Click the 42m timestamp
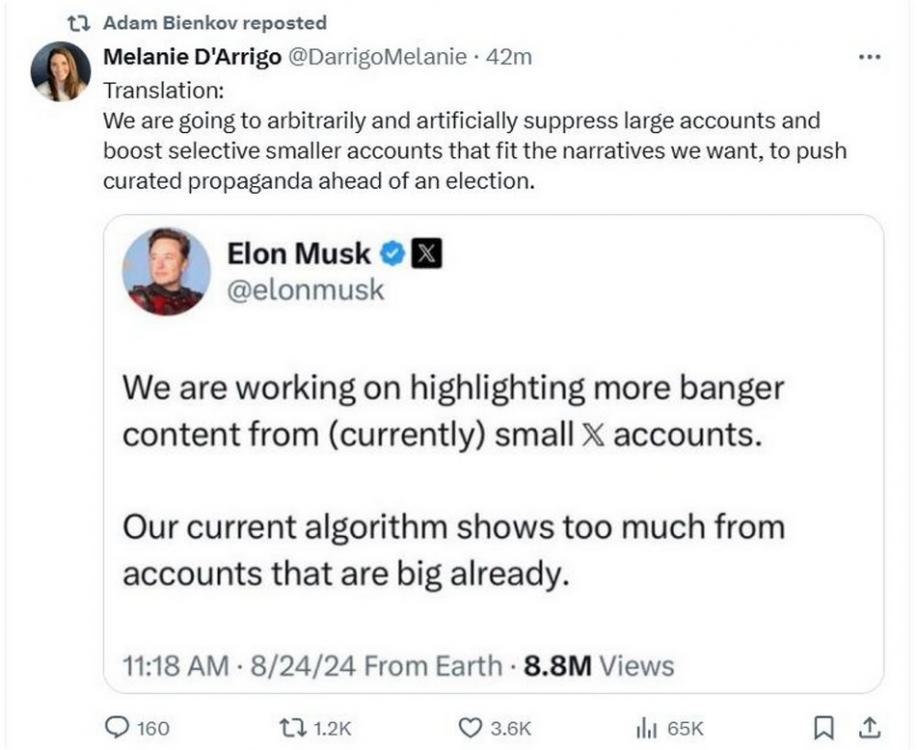 (508, 57)
